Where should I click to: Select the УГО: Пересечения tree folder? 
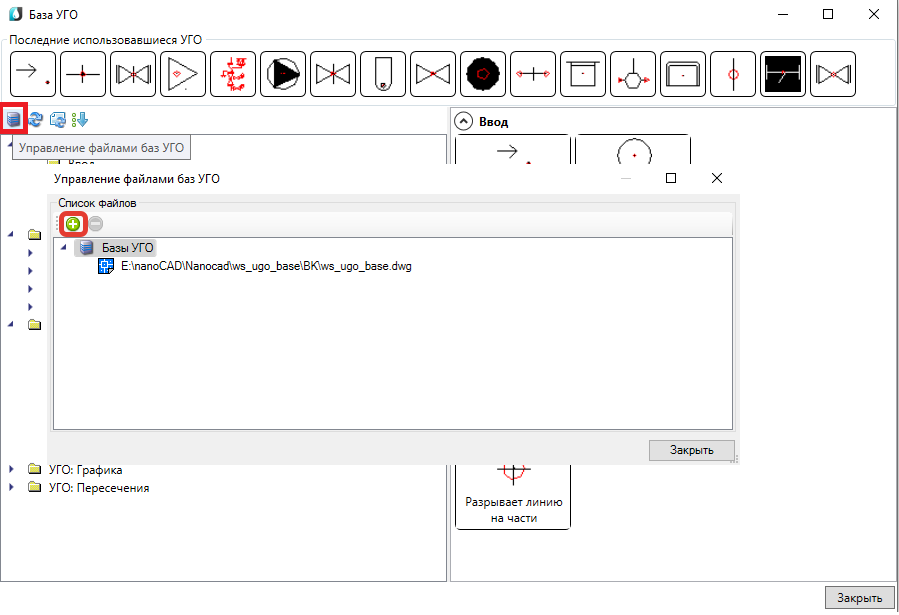(x=99, y=488)
